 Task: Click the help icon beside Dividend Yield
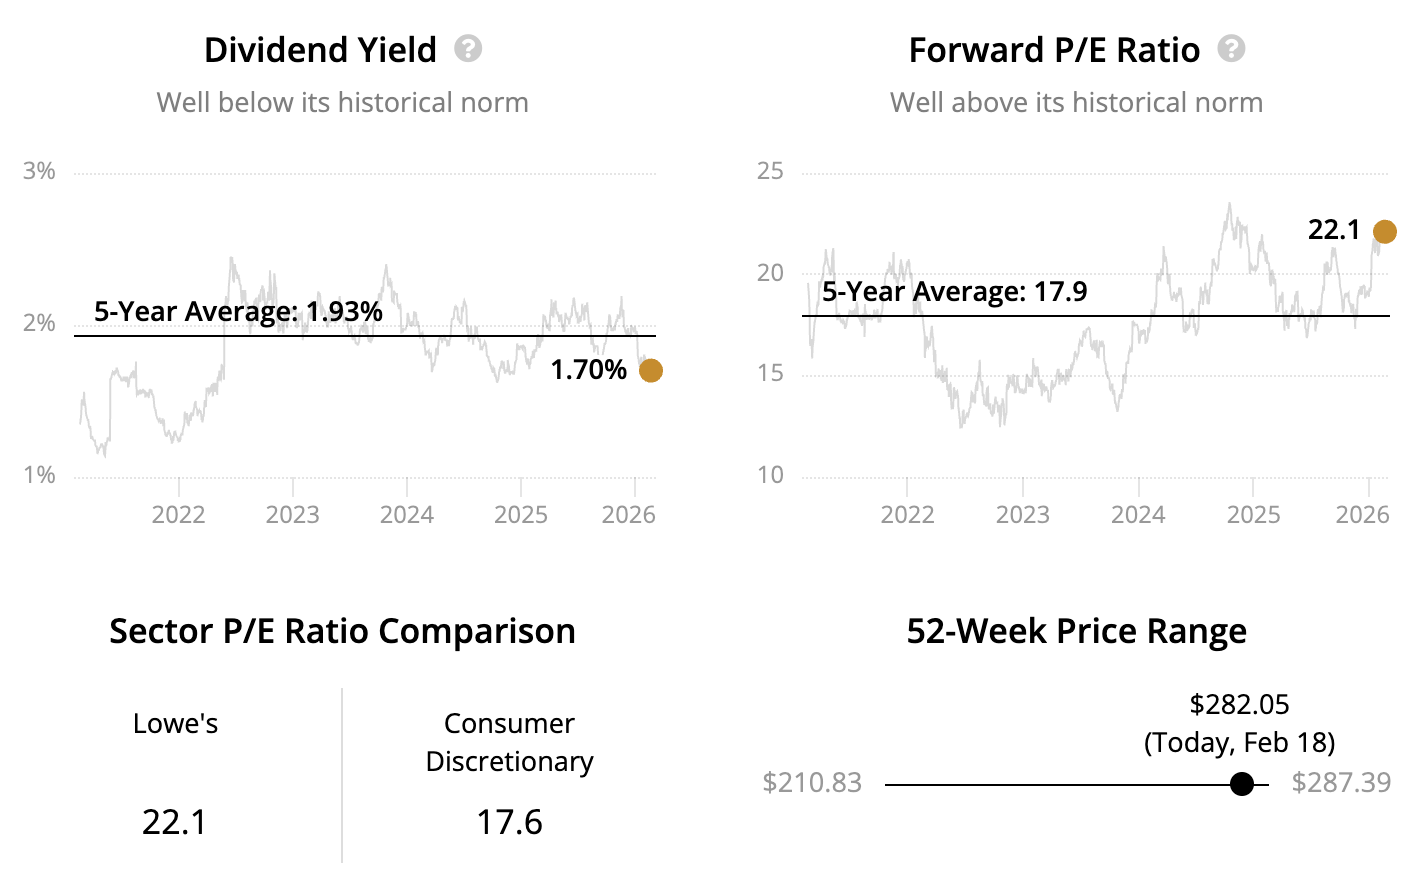468,48
